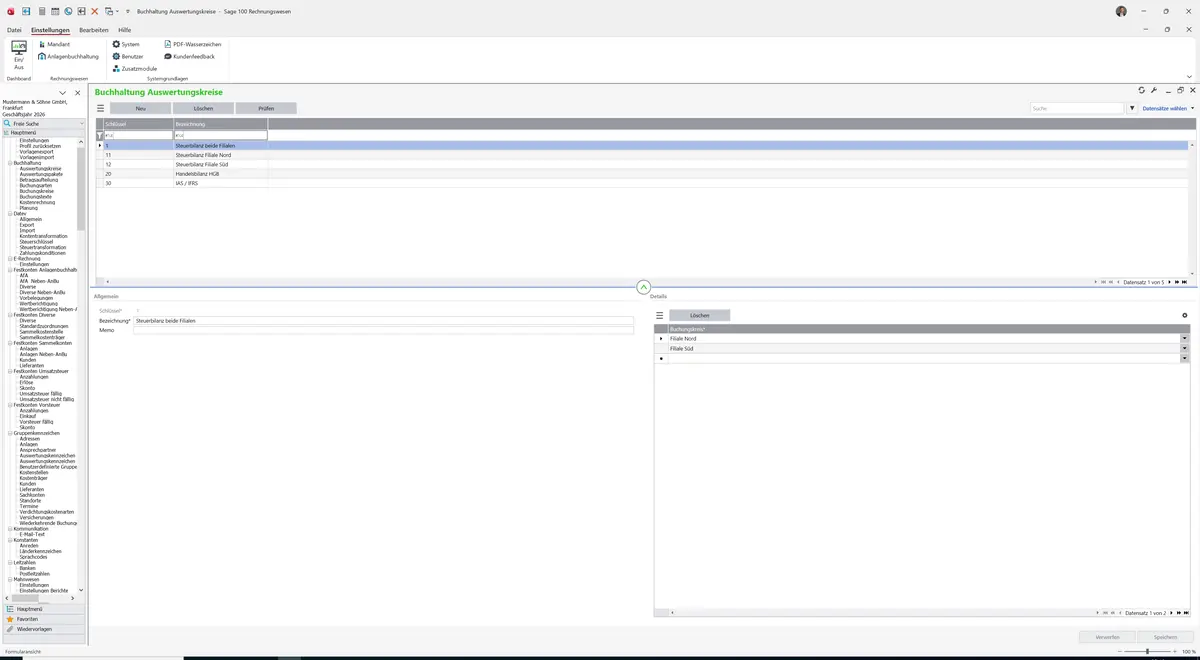Viewport: 1200px width, 660px height.
Task: Sort by the Bezeichnung column header
Action: pos(220,124)
